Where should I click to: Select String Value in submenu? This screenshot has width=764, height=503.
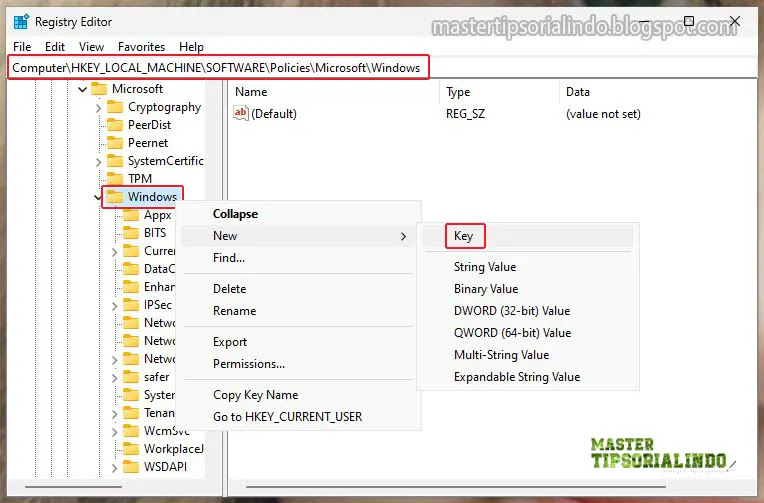click(x=528, y=267)
